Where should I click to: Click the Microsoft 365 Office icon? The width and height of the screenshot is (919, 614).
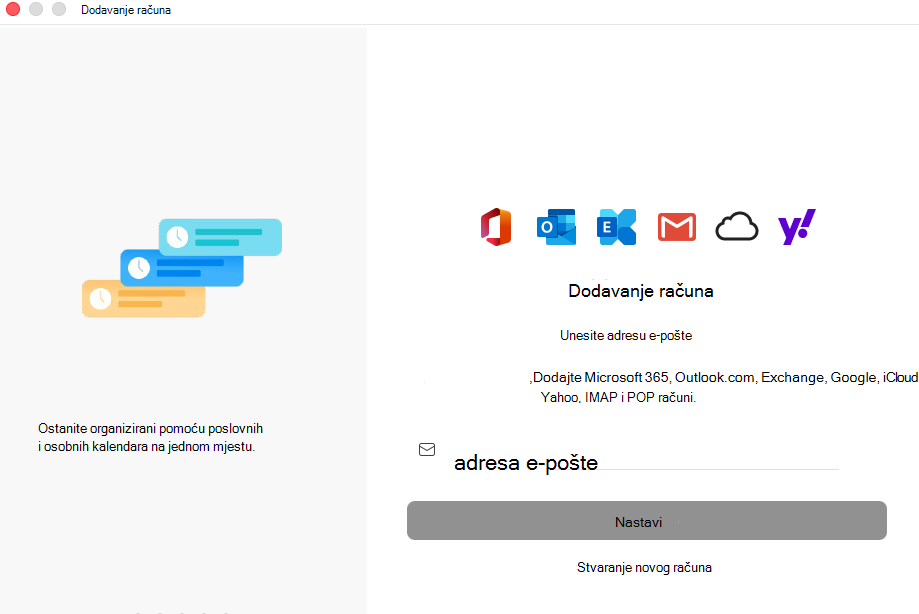pos(496,227)
